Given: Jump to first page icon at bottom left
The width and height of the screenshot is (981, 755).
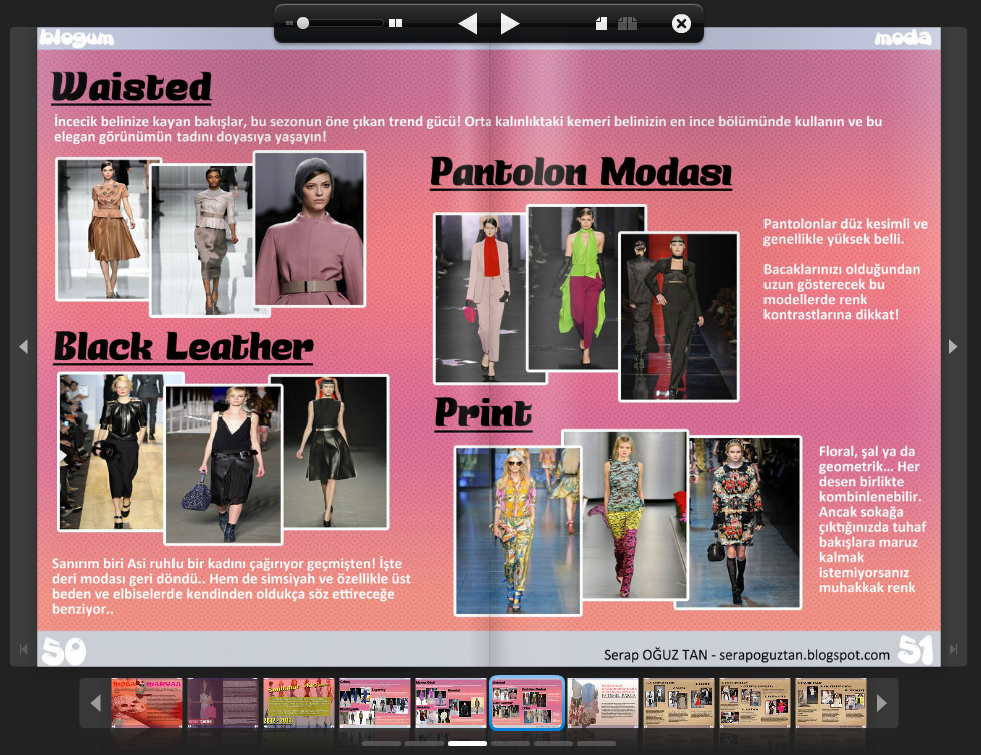Looking at the screenshot, I should pyautogui.click(x=23, y=649).
